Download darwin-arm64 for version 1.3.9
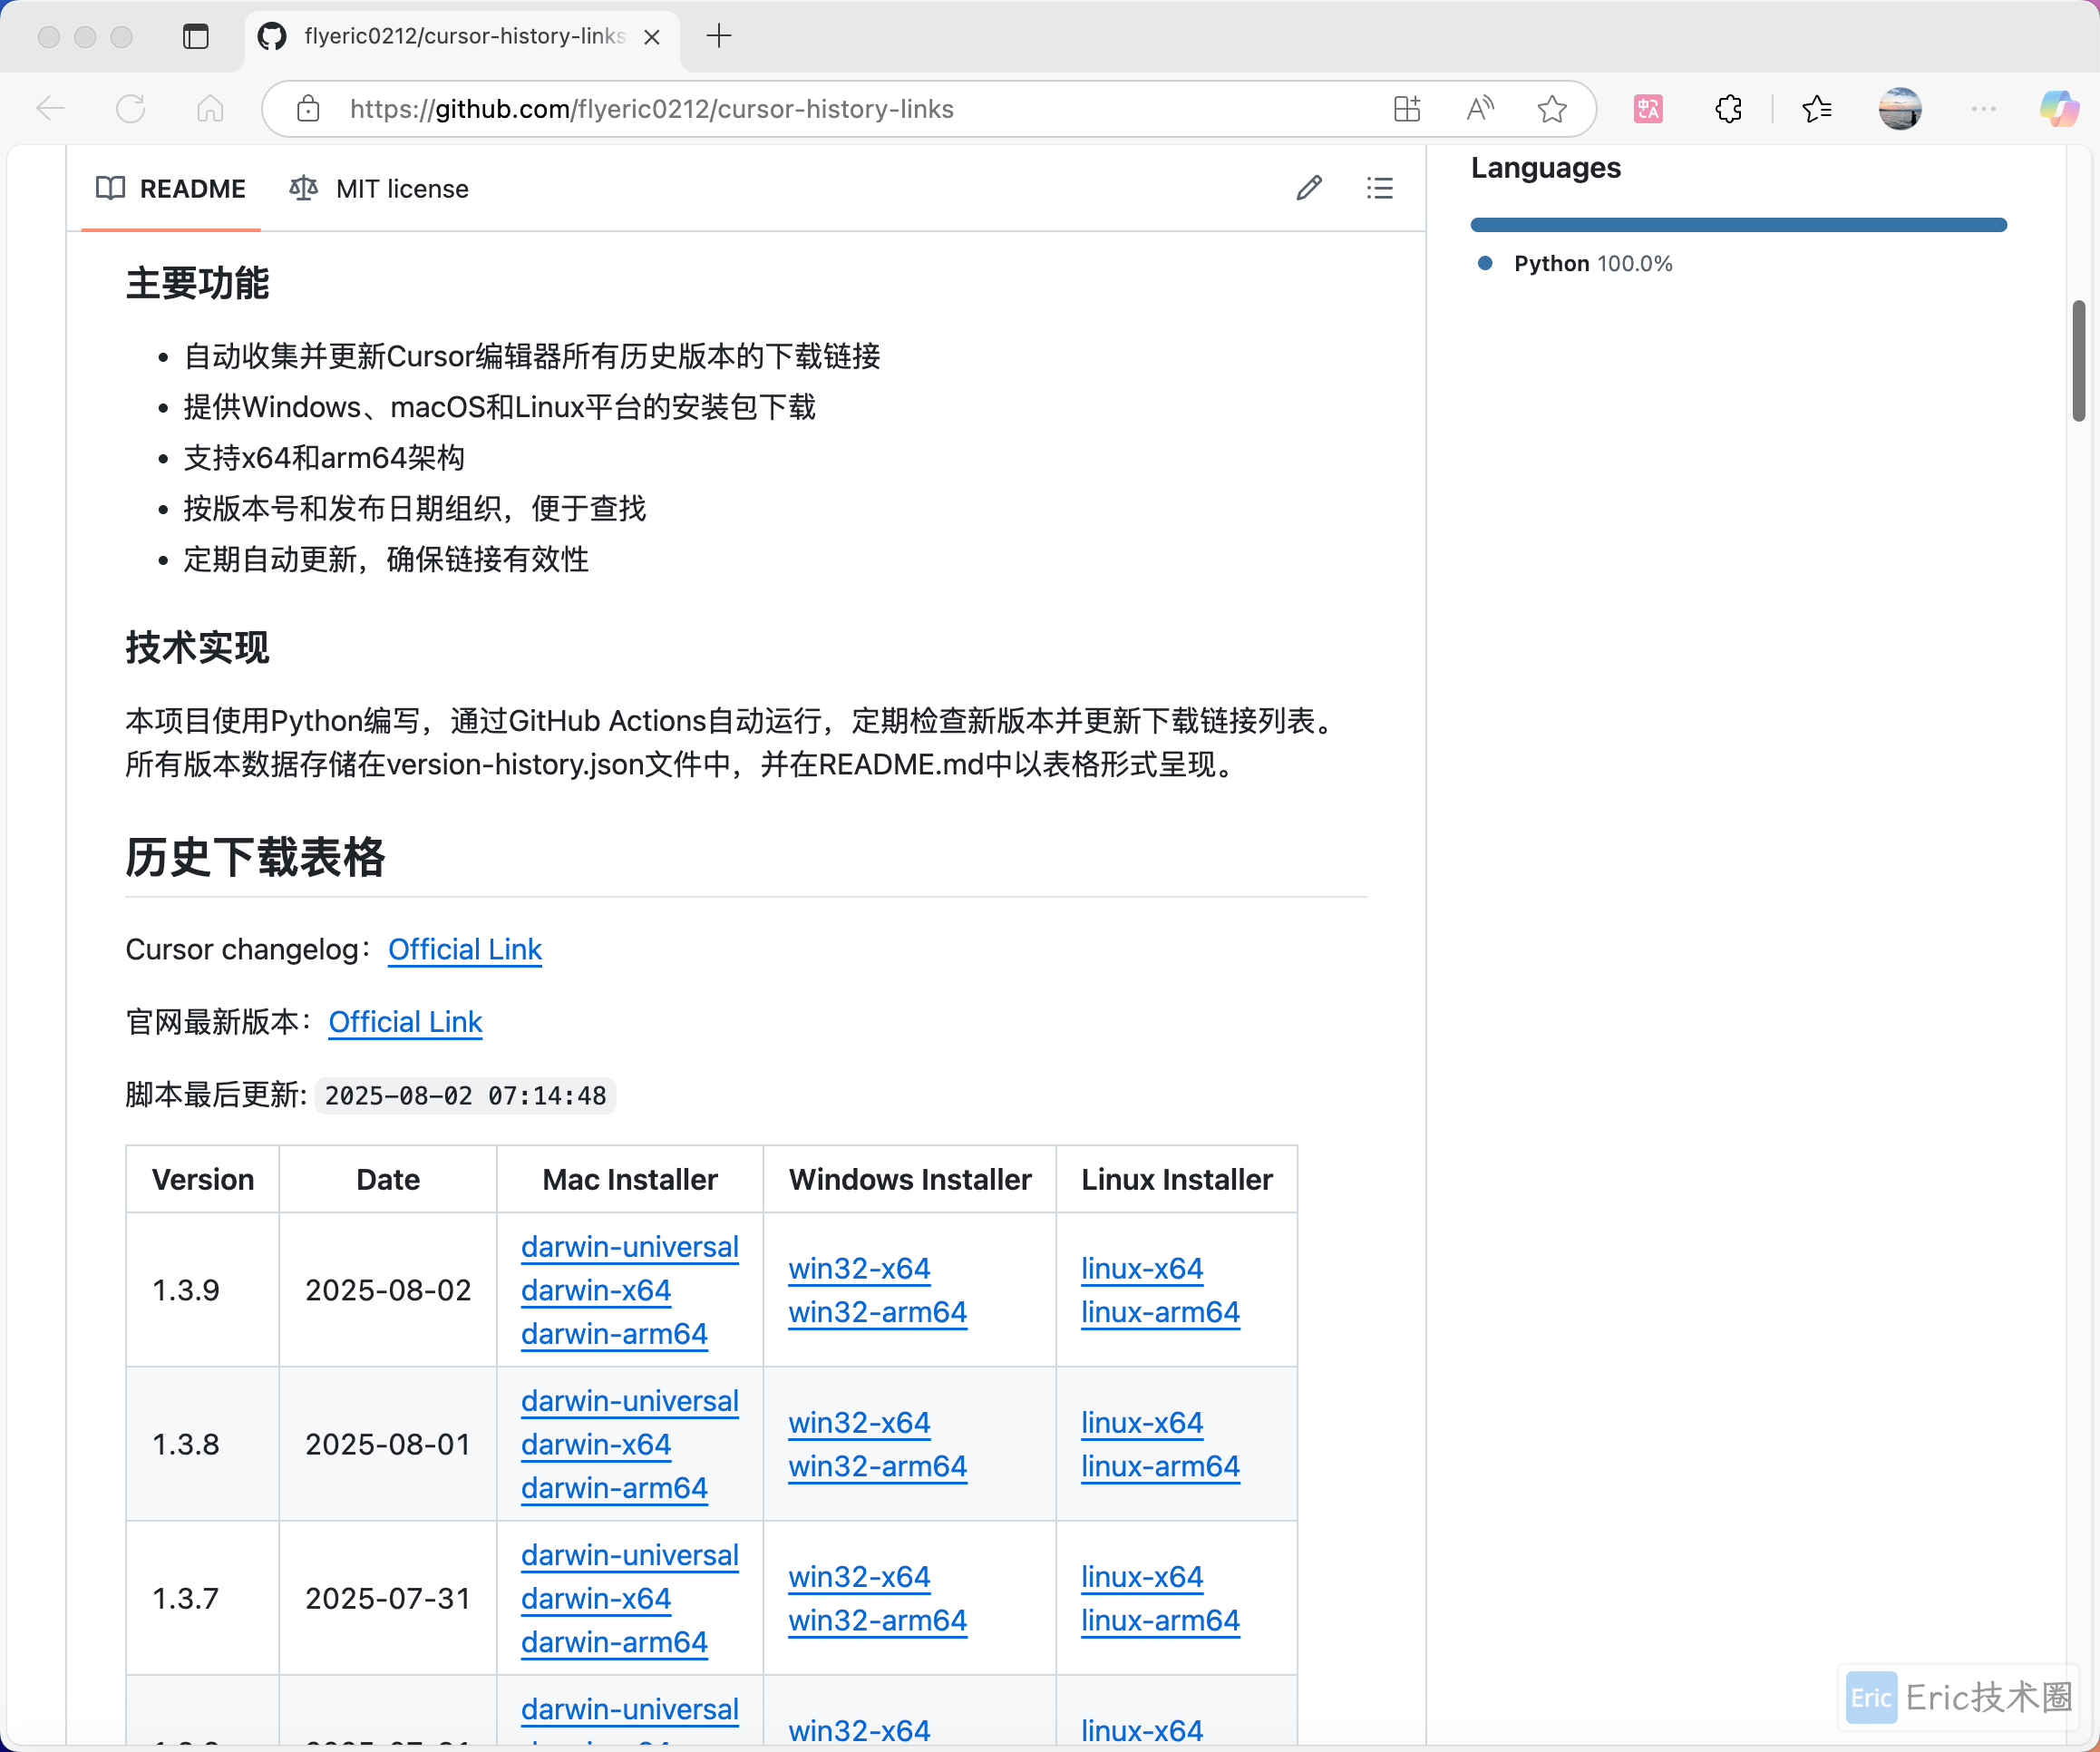The image size is (2100, 1752). [614, 1334]
